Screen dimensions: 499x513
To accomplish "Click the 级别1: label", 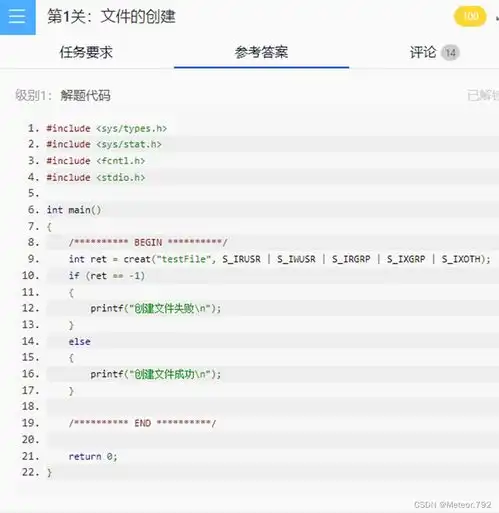I will point(33,95).
